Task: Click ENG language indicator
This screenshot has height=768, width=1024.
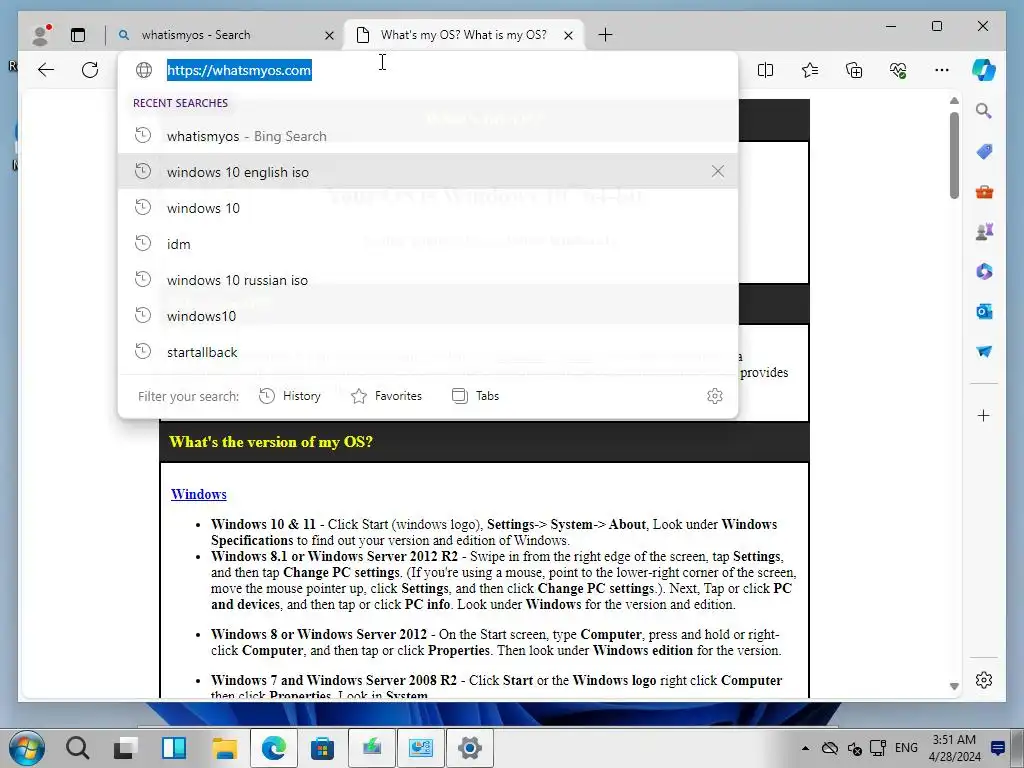Action: 906,748
